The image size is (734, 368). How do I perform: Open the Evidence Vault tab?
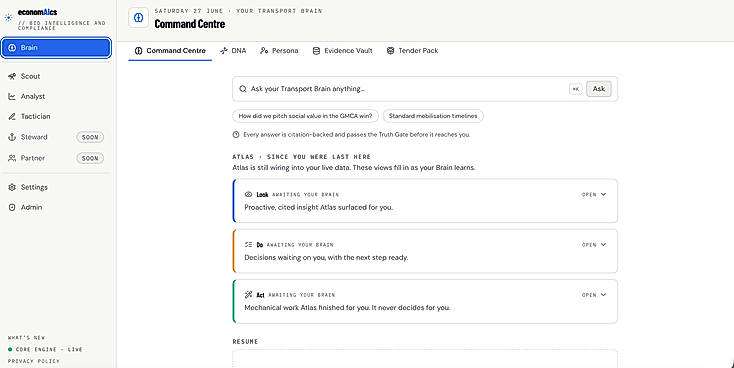point(343,51)
